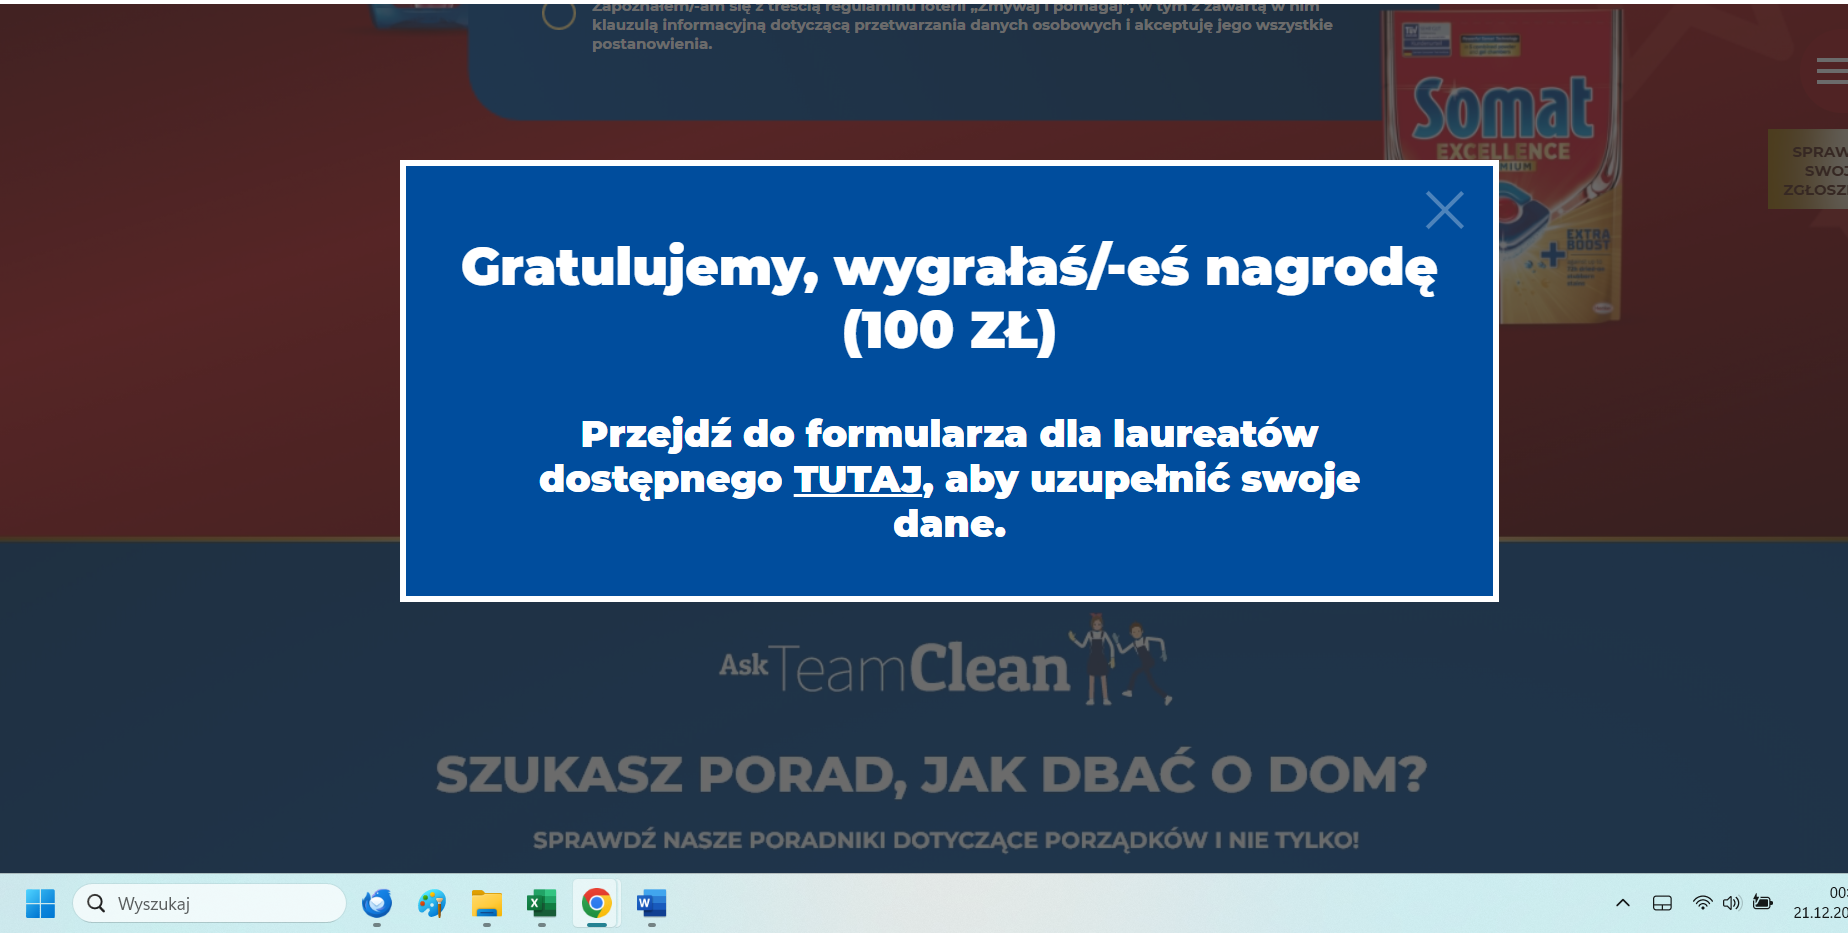Viewport: 1848px width, 933px height.
Task: Switch to Excel in the taskbar
Action: pos(542,903)
